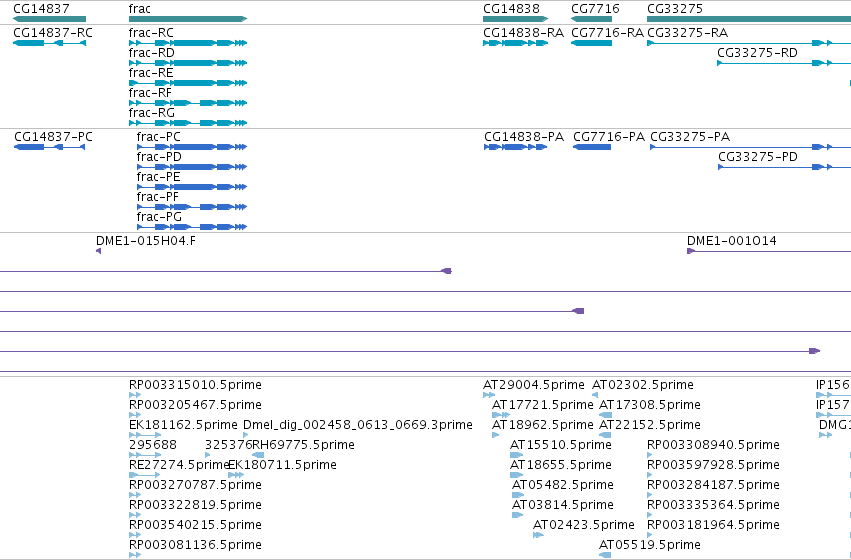The height and width of the screenshot is (560, 851).
Task: Select the frac-RG transcript label
Action: click(151, 113)
